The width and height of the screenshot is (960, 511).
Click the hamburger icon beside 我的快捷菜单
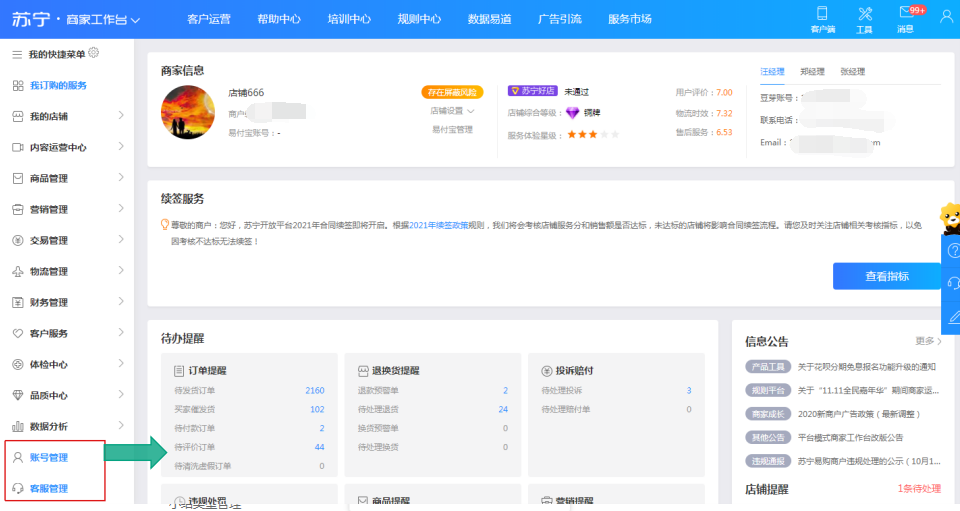[x=17, y=54]
